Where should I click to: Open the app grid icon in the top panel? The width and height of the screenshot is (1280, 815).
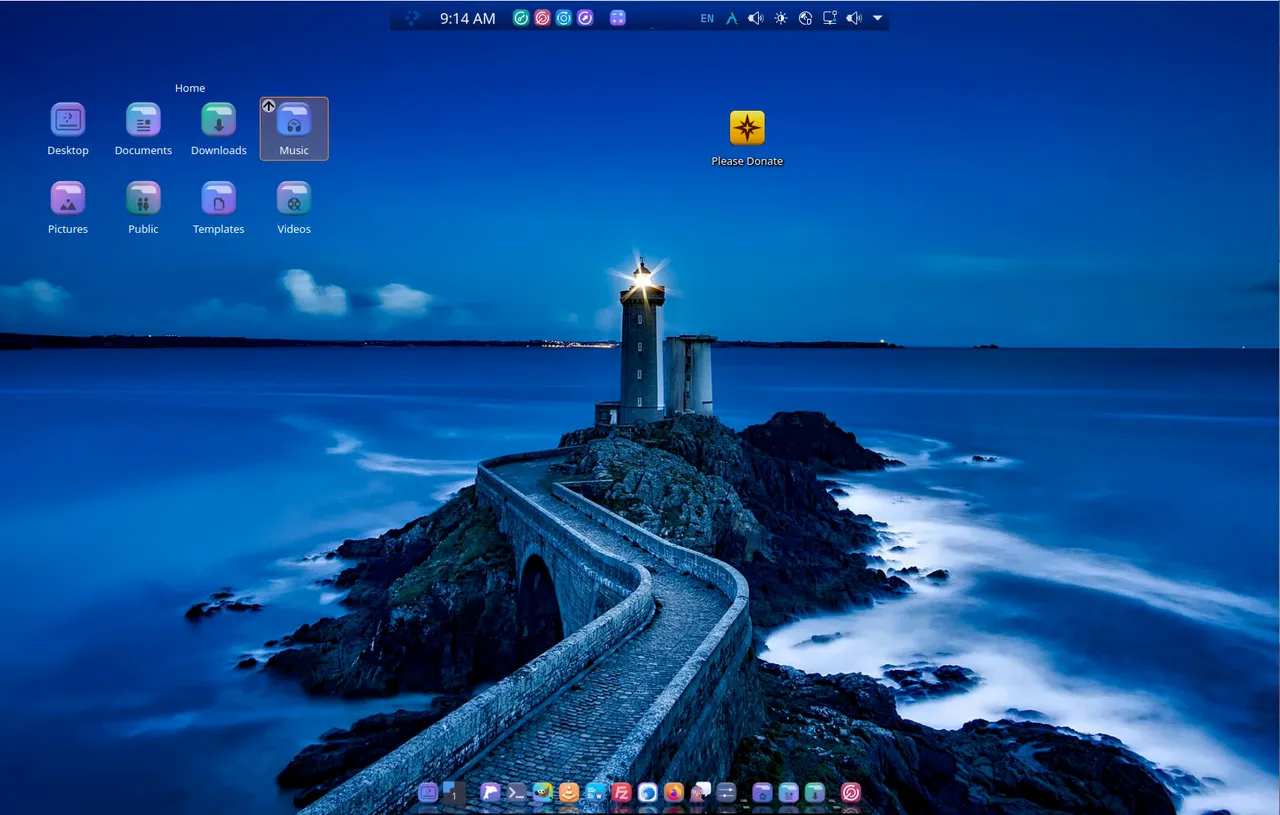617,17
